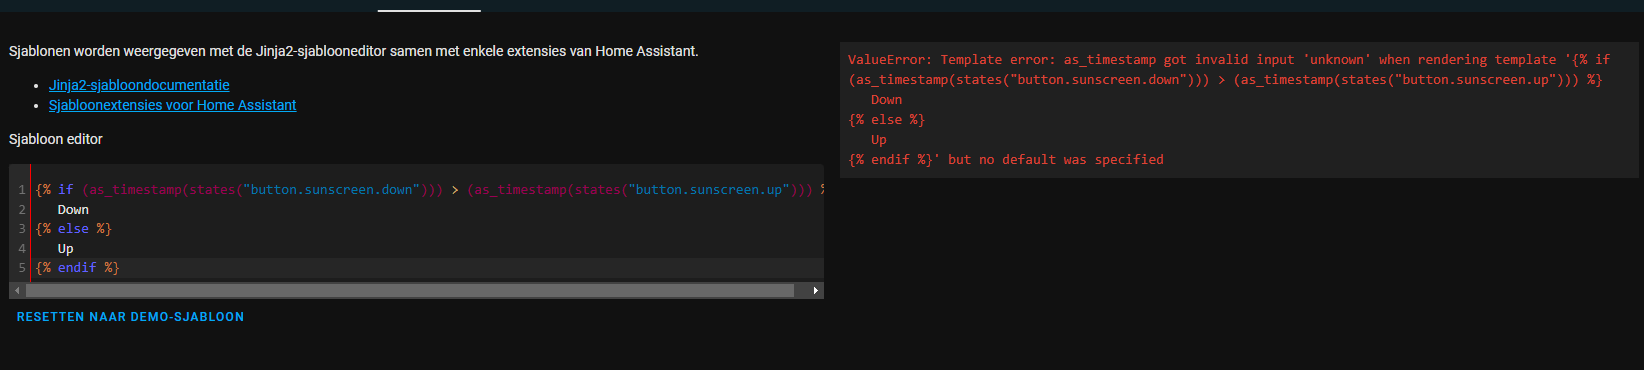Click the horizontal scrollbar thumb in editor
Viewport: 1644px width, 370px height.
[x=410, y=291]
